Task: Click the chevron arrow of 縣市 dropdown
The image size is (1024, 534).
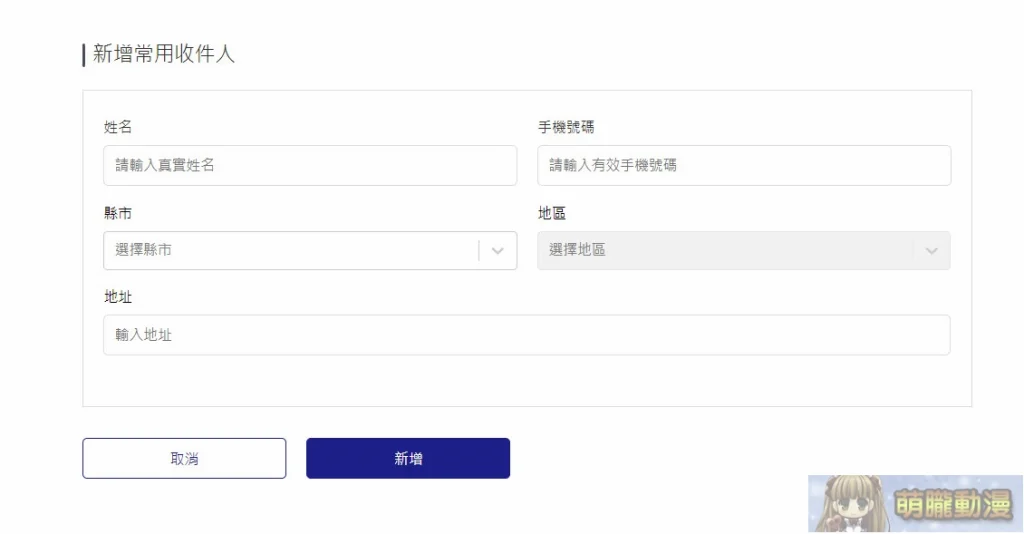Action: coord(498,251)
